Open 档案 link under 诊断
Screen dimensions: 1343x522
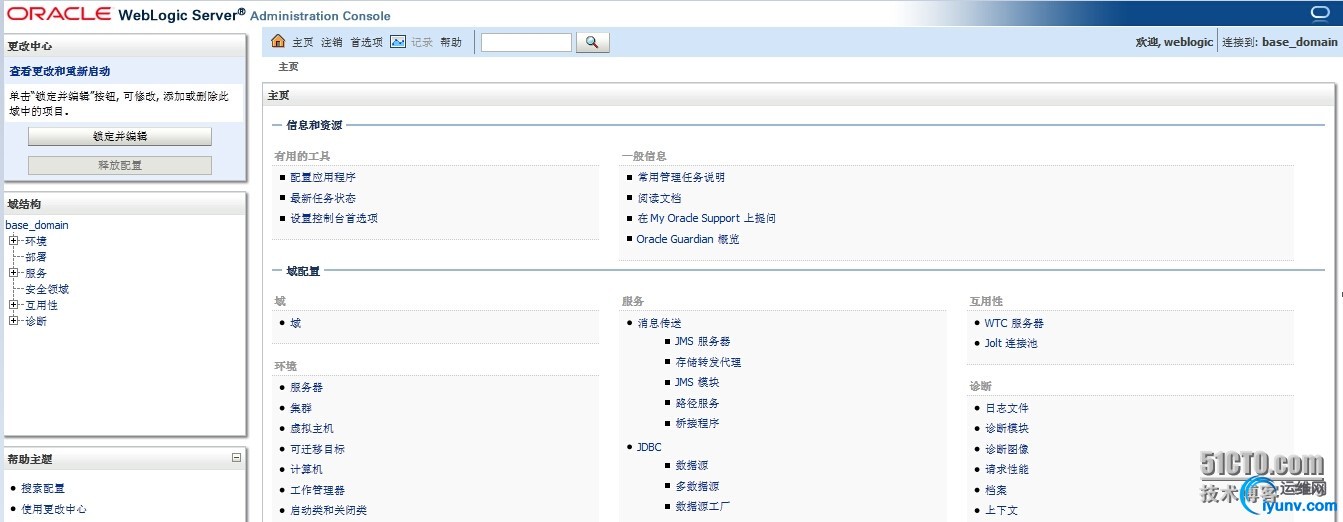tap(995, 490)
